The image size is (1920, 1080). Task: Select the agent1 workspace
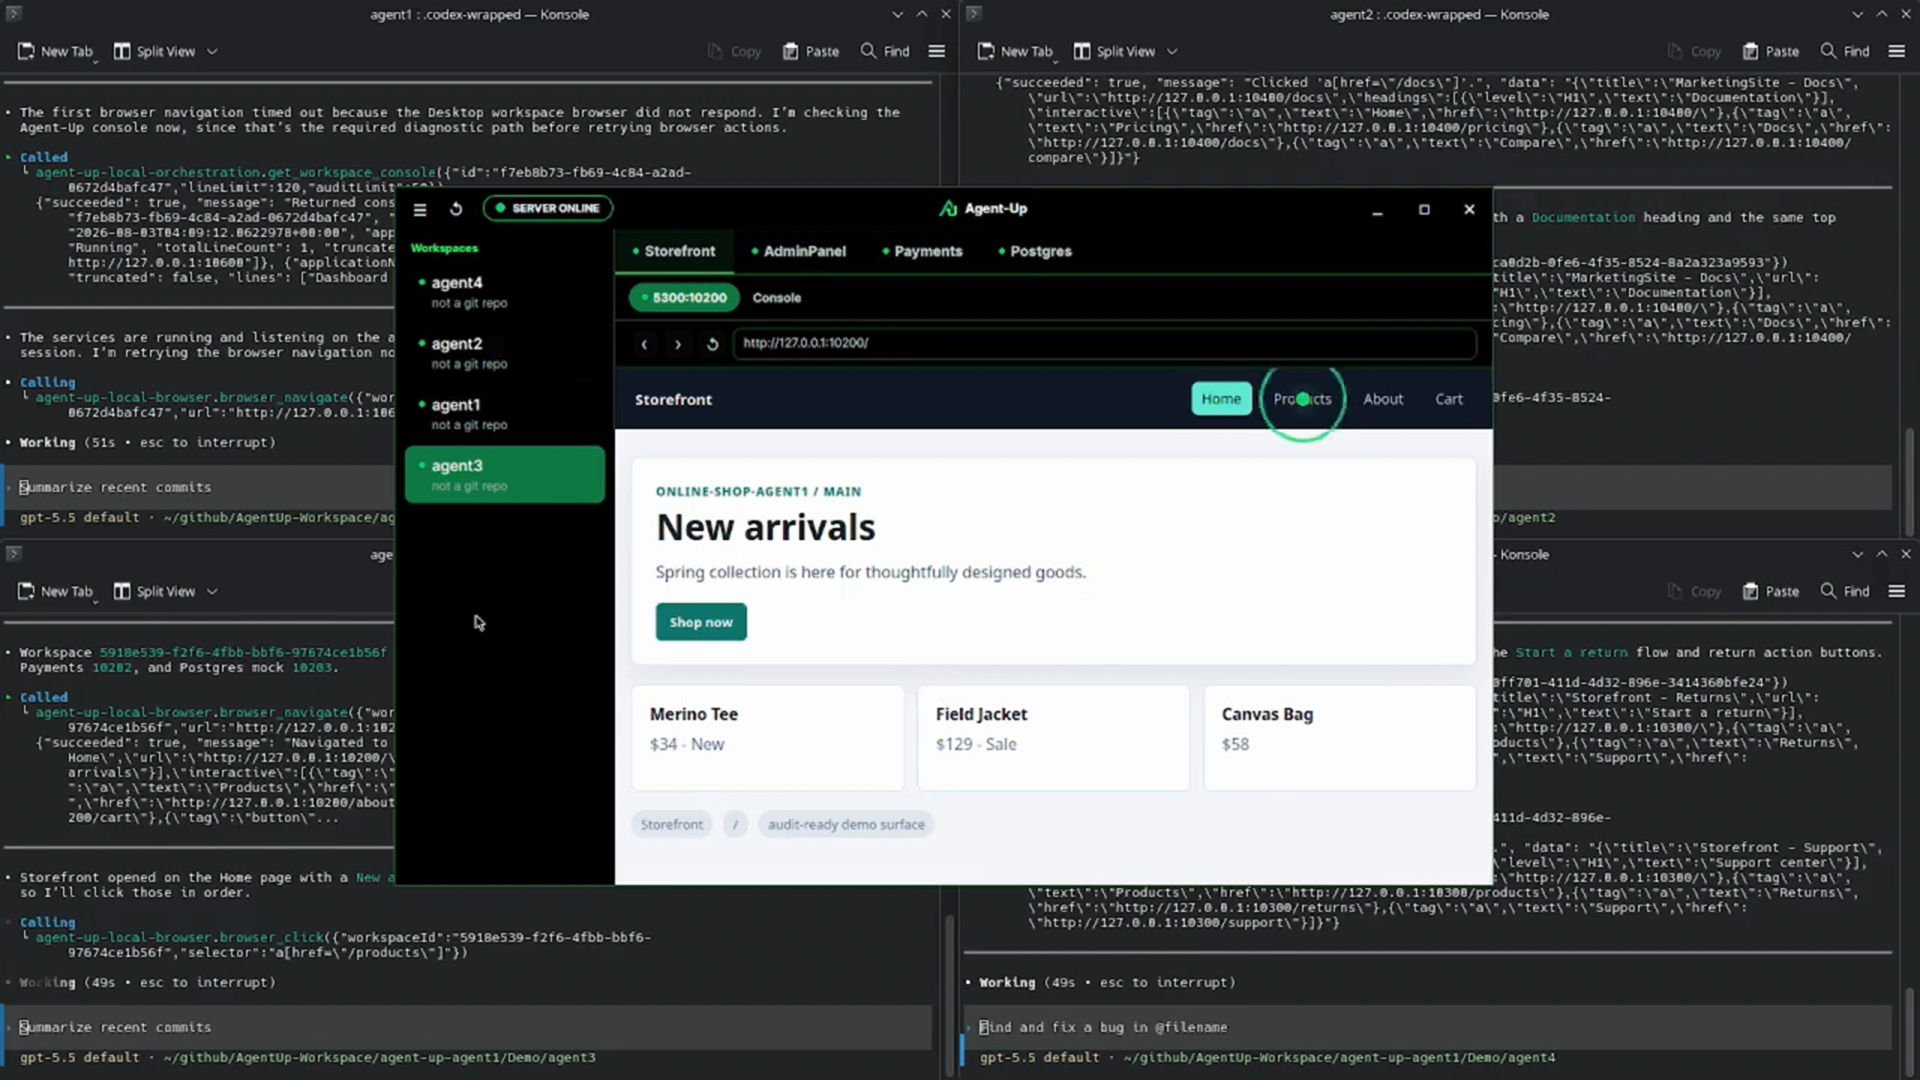504,413
